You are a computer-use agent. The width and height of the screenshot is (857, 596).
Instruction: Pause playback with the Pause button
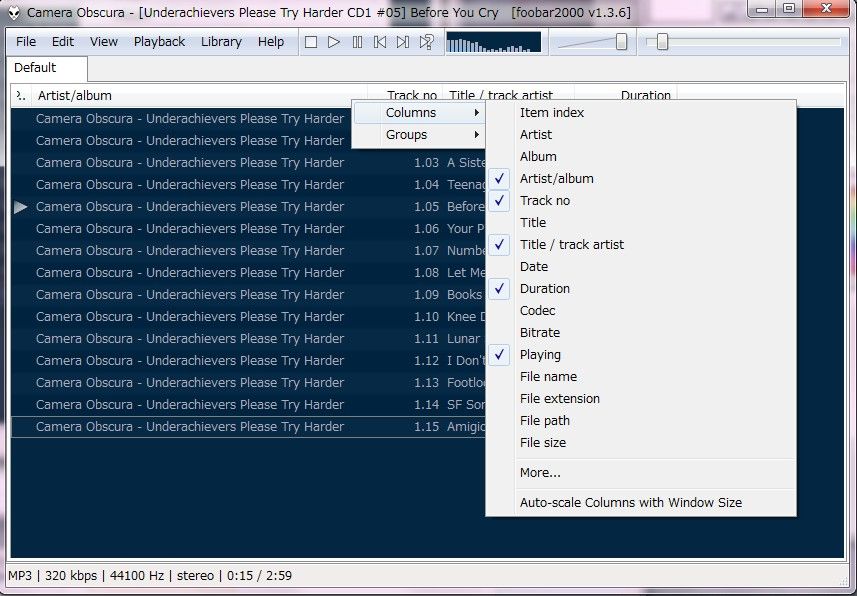click(x=357, y=42)
